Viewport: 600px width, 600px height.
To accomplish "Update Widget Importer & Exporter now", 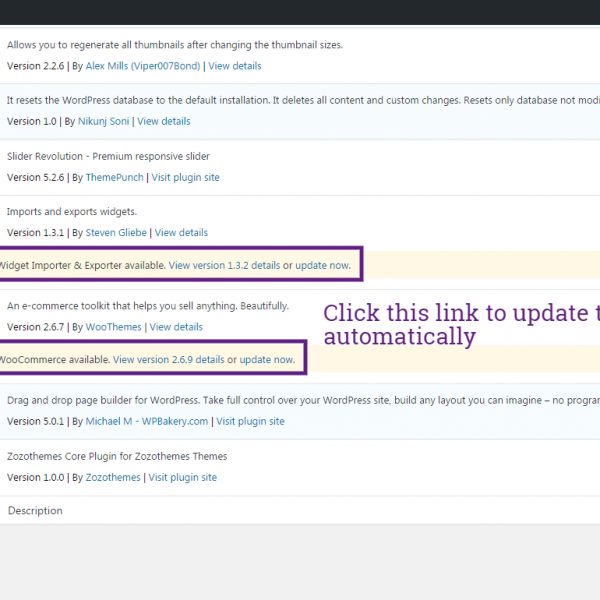I will click(x=323, y=266).
